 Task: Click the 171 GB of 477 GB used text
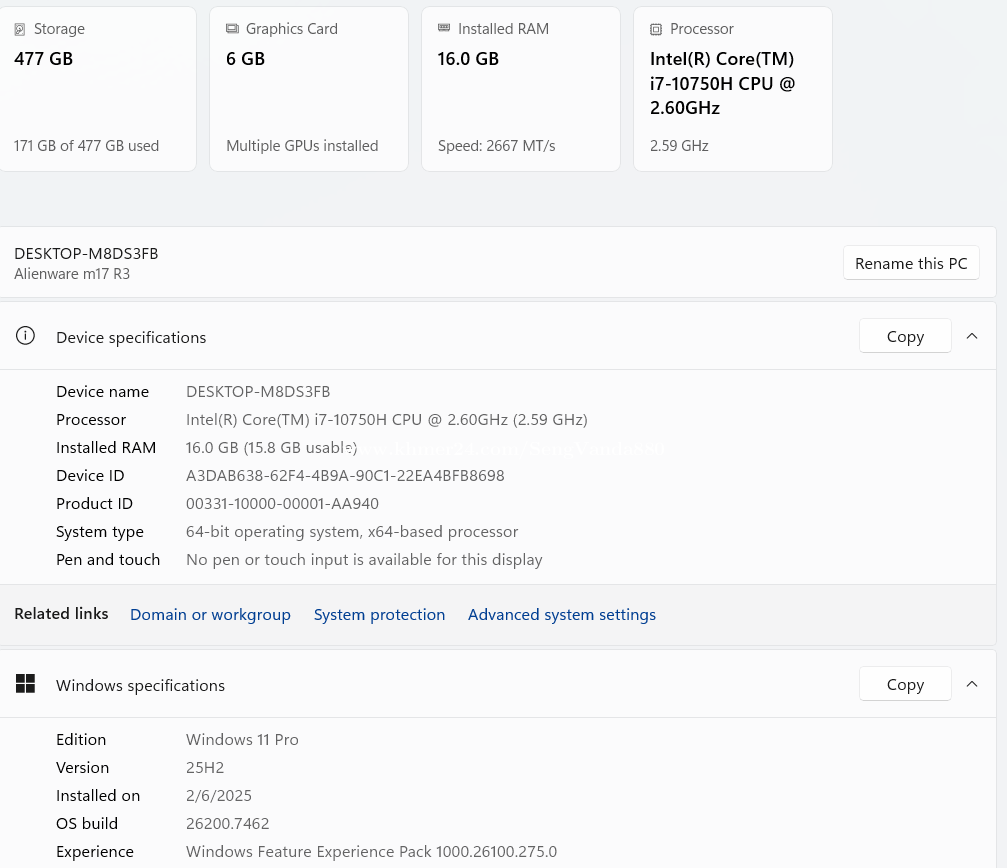pyautogui.click(x=87, y=145)
